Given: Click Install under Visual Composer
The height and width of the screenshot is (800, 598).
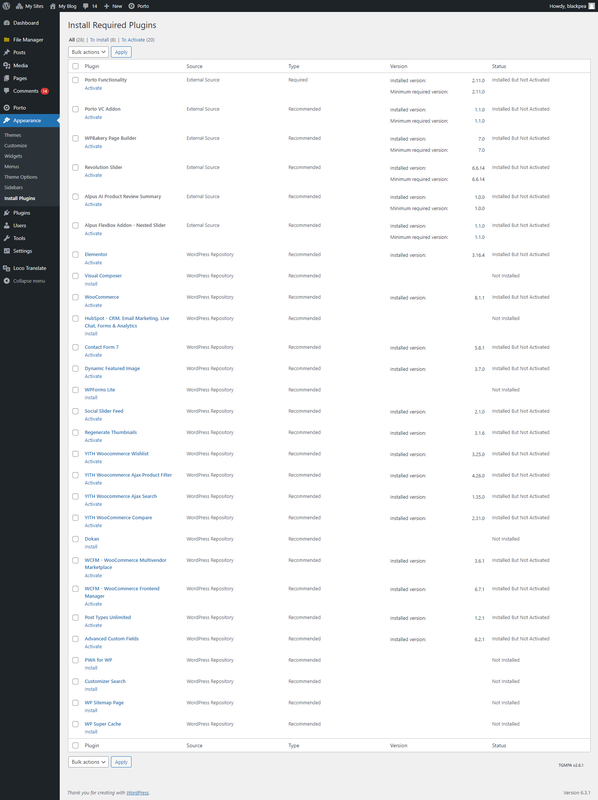Looking at the screenshot, I should (91, 284).
